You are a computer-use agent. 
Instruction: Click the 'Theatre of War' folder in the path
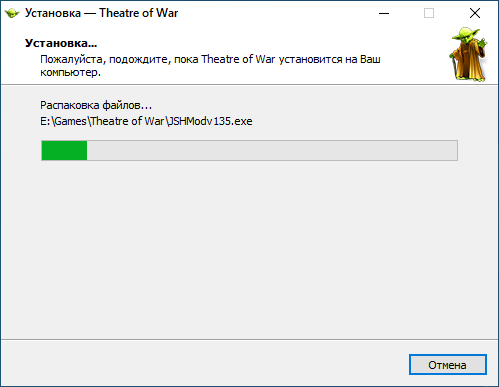pyautogui.click(x=127, y=121)
